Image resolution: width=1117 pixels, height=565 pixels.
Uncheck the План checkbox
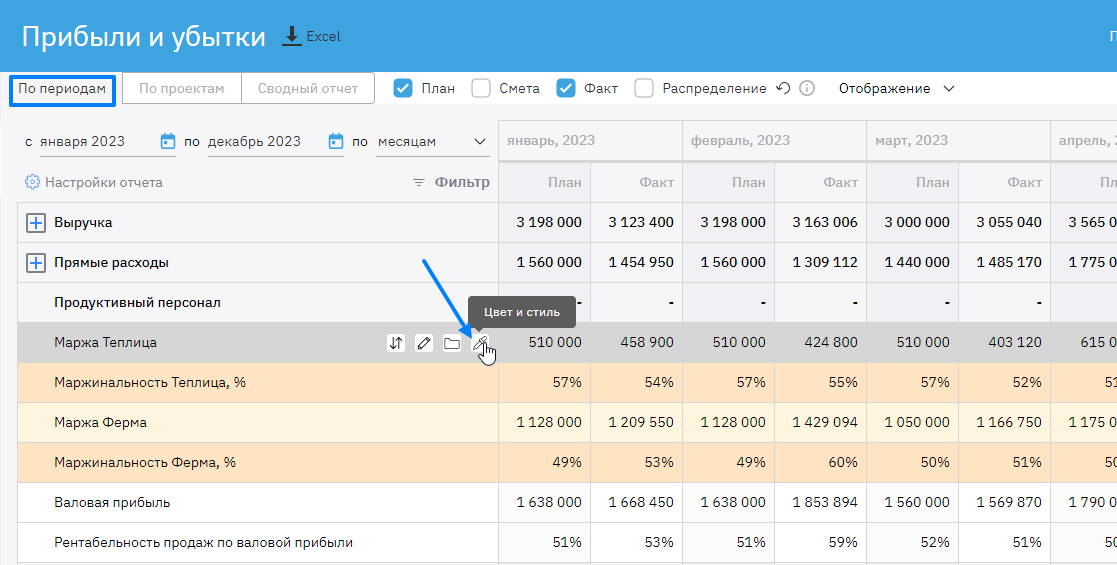pyautogui.click(x=403, y=88)
